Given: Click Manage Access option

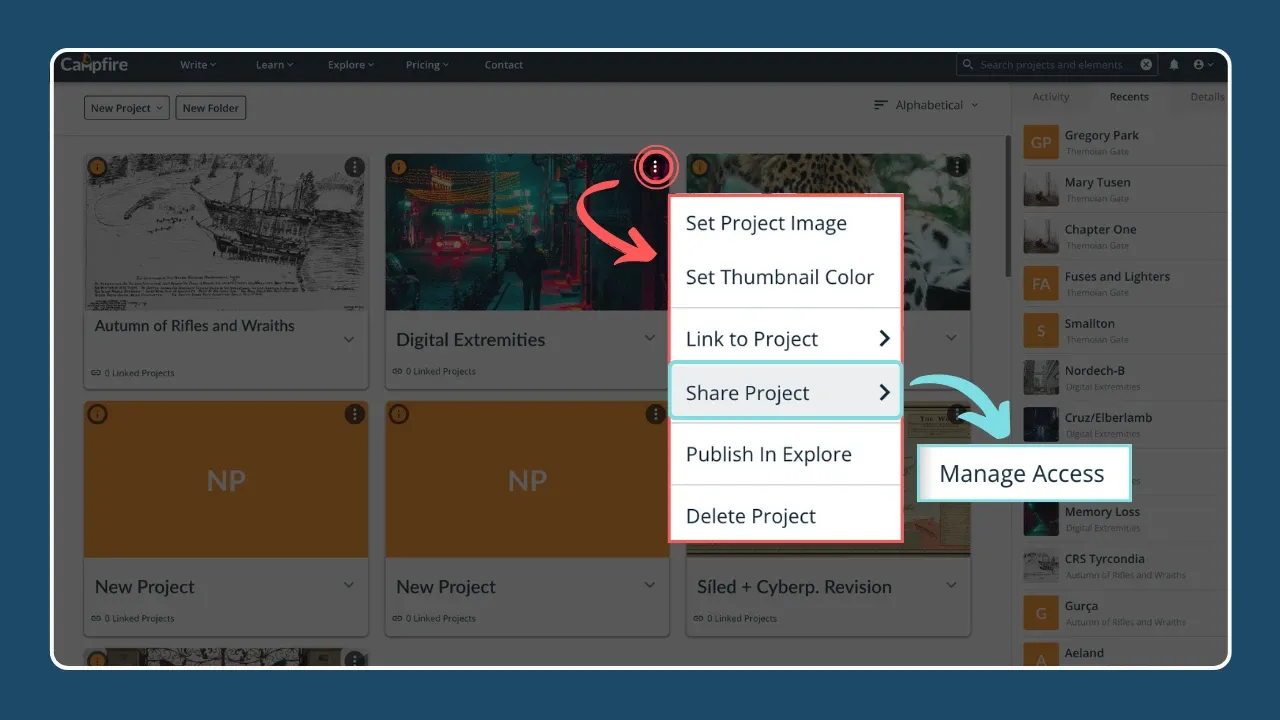Looking at the screenshot, I should tap(1021, 474).
